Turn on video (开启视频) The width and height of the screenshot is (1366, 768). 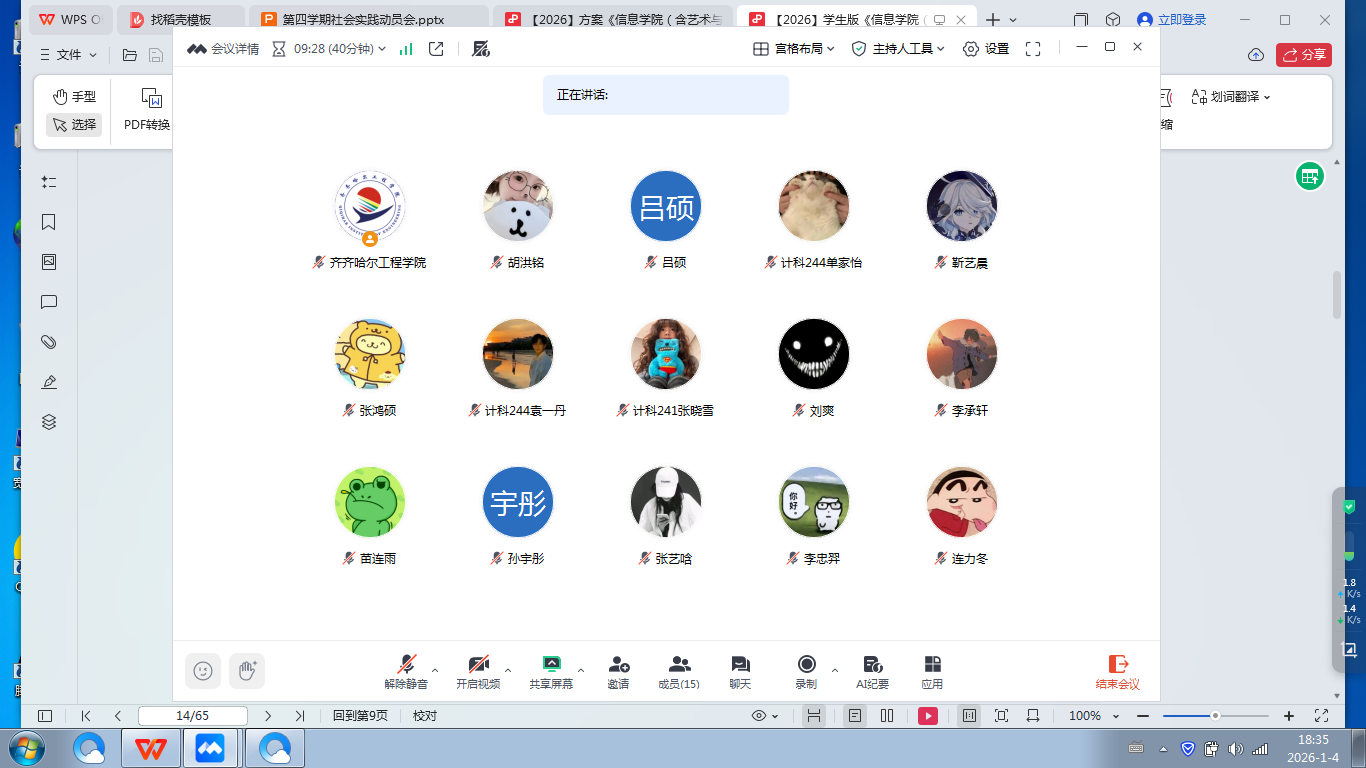pos(478,671)
